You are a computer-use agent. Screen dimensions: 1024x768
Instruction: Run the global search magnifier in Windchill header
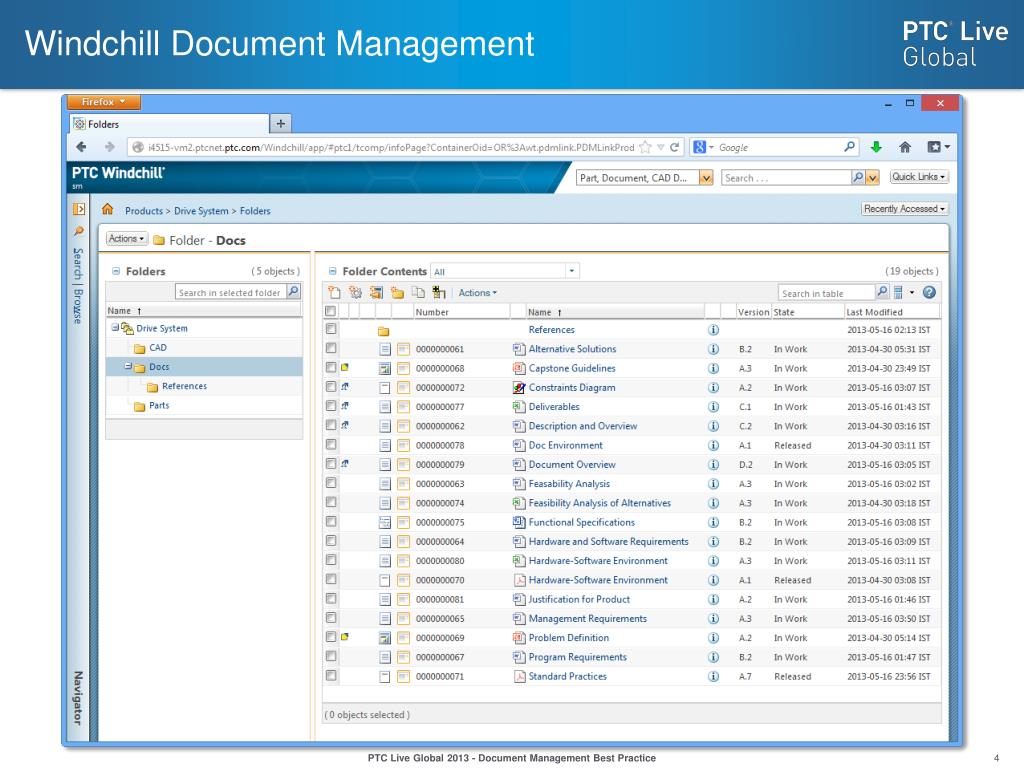pyautogui.click(x=857, y=177)
